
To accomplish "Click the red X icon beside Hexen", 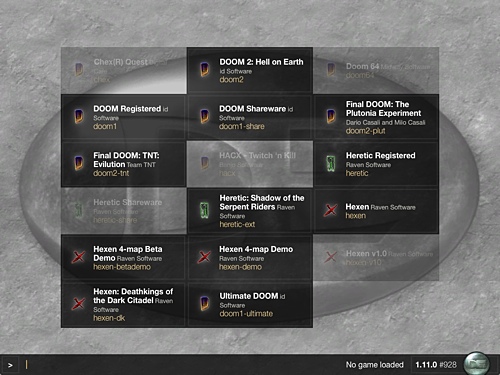I will pos(331,210).
